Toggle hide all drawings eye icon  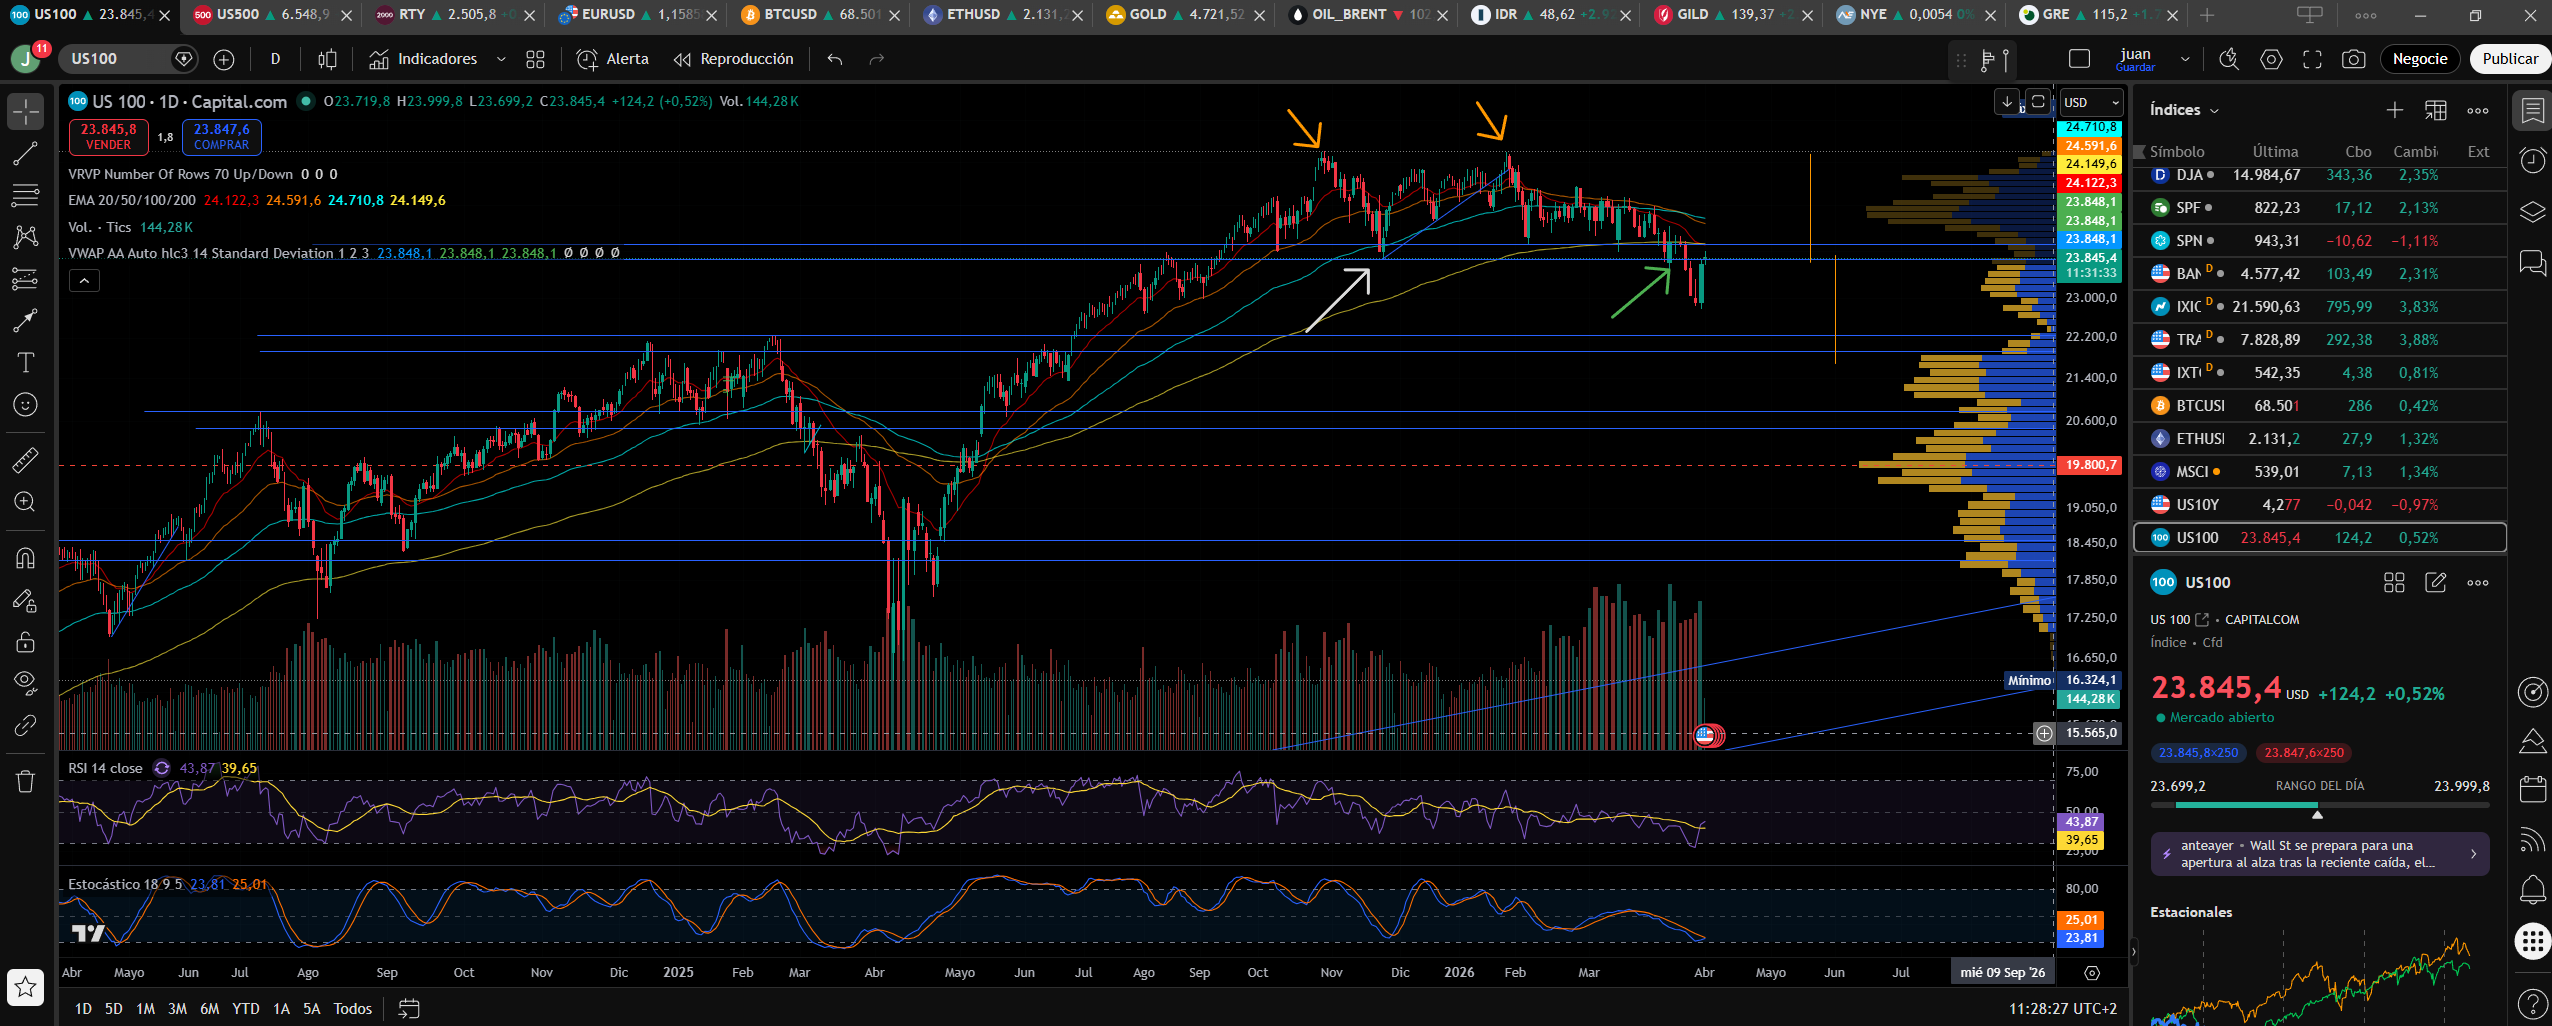click(25, 683)
